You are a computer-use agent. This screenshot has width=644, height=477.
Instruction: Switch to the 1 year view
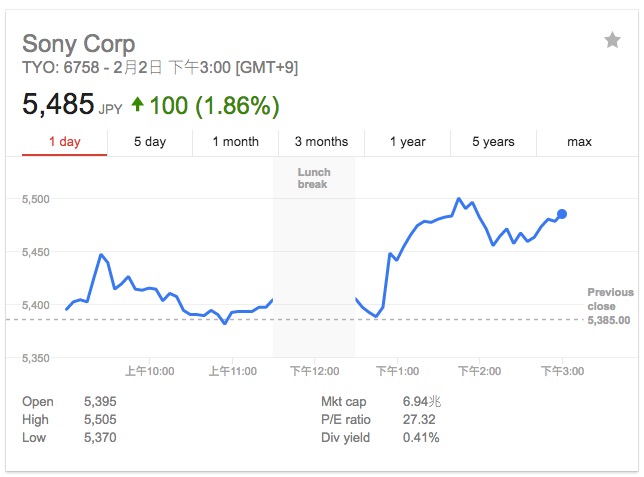point(407,142)
